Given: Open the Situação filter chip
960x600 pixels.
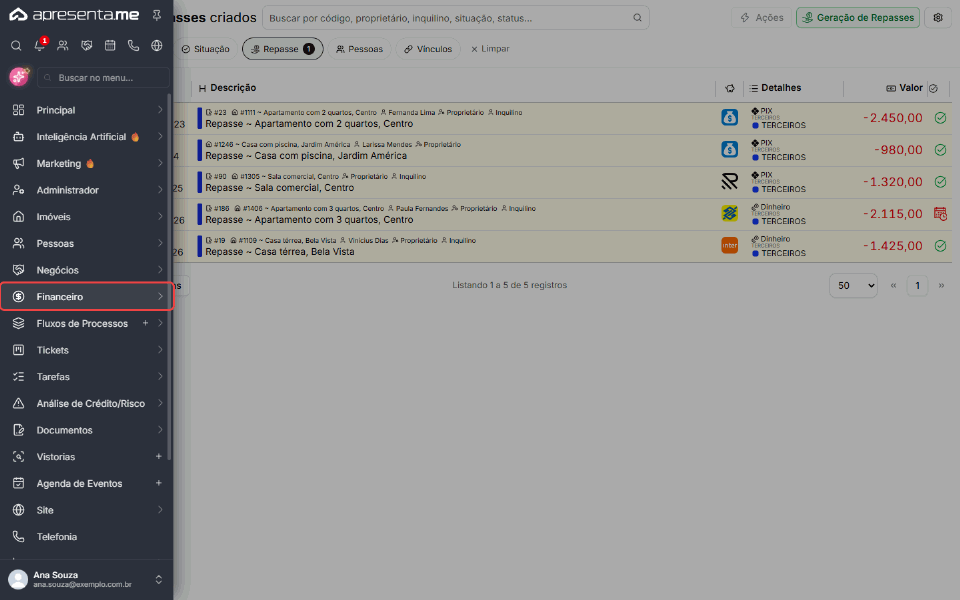Looking at the screenshot, I should [206, 49].
